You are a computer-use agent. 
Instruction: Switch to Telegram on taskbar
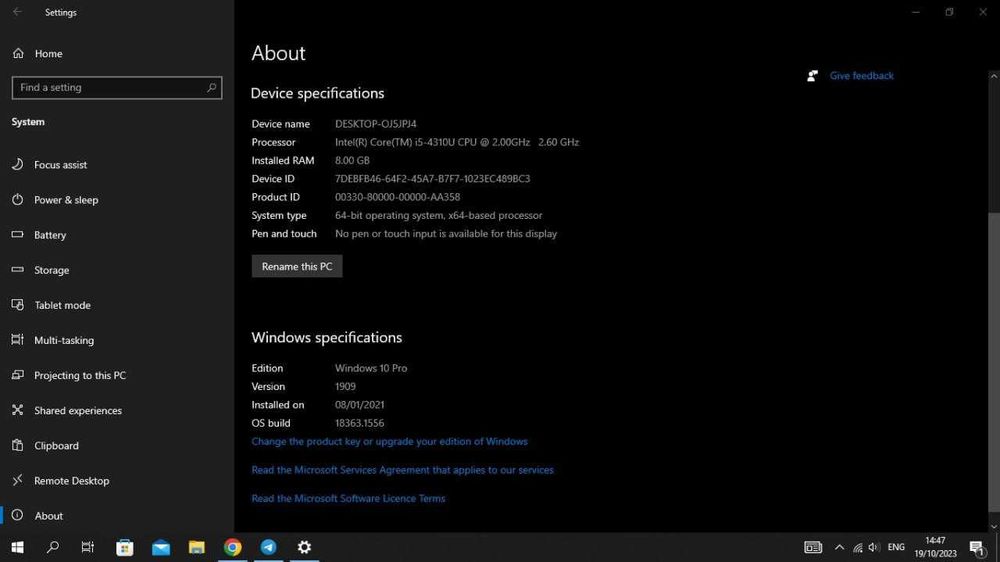[x=268, y=547]
